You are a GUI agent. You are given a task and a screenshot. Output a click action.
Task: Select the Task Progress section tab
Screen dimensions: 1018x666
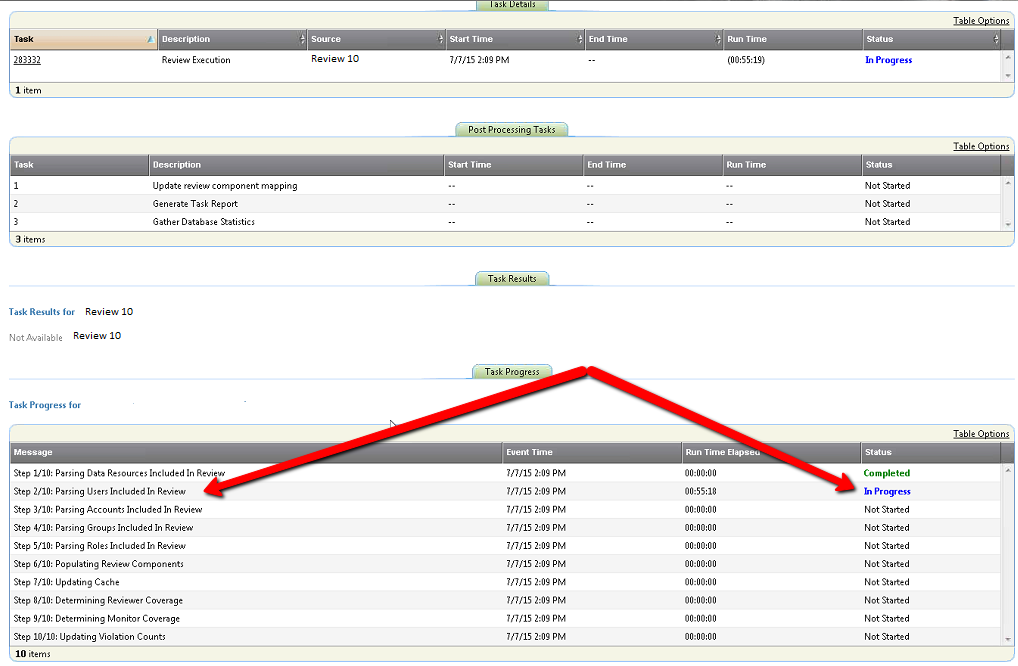[x=512, y=372]
